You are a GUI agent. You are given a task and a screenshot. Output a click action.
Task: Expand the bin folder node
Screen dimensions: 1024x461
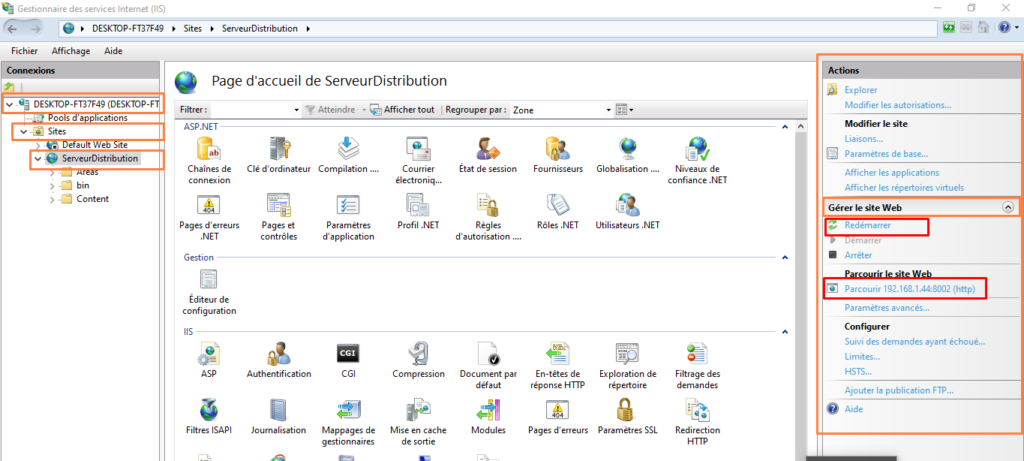[x=52, y=186]
